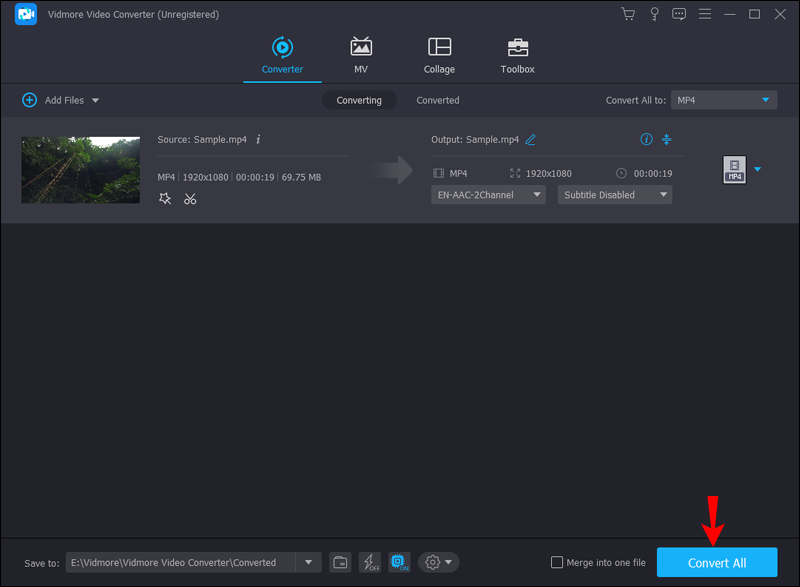Click the output resolution 1920x1080 value
The image size is (800, 587).
click(548, 173)
